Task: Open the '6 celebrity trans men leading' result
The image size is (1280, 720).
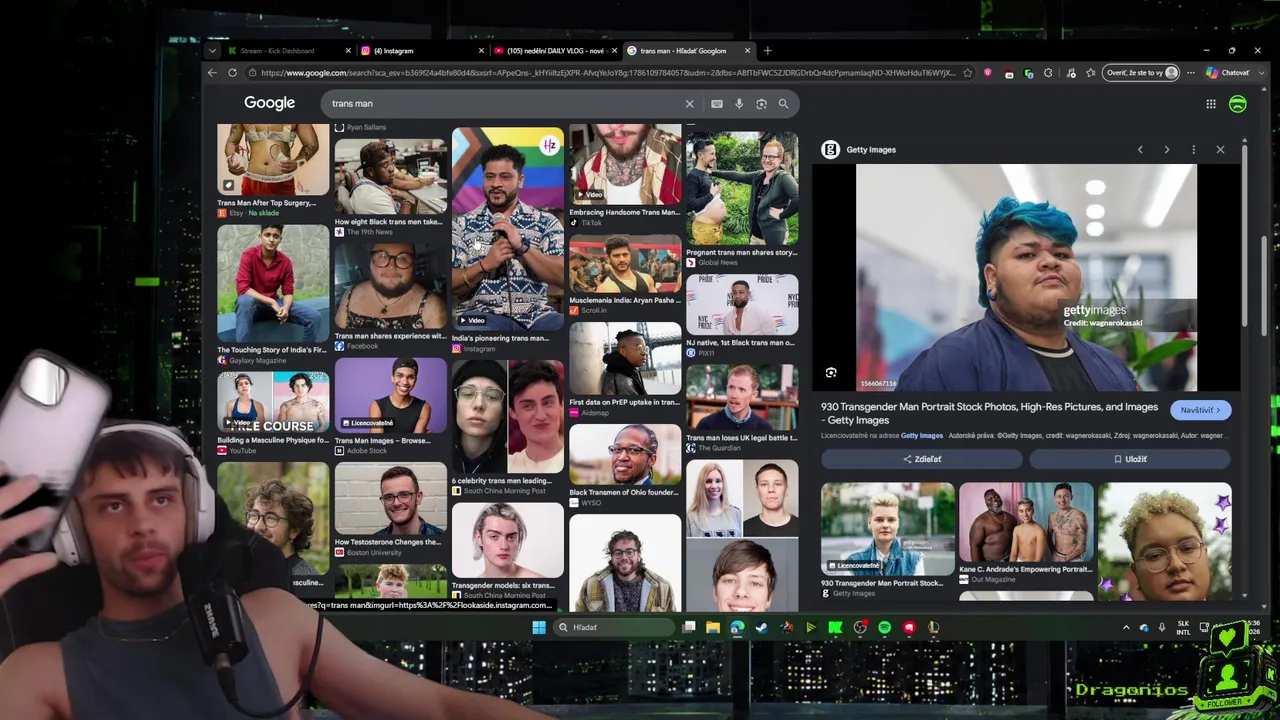Action: [x=507, y=429]
